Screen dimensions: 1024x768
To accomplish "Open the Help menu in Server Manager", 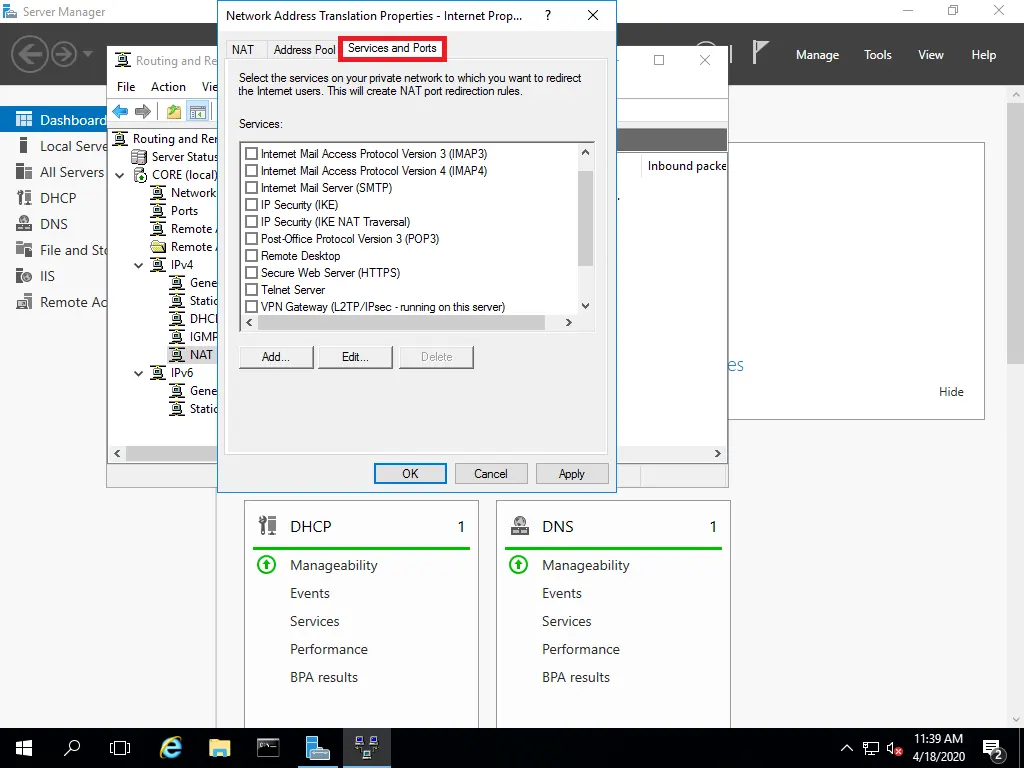I will click(983, 55).
